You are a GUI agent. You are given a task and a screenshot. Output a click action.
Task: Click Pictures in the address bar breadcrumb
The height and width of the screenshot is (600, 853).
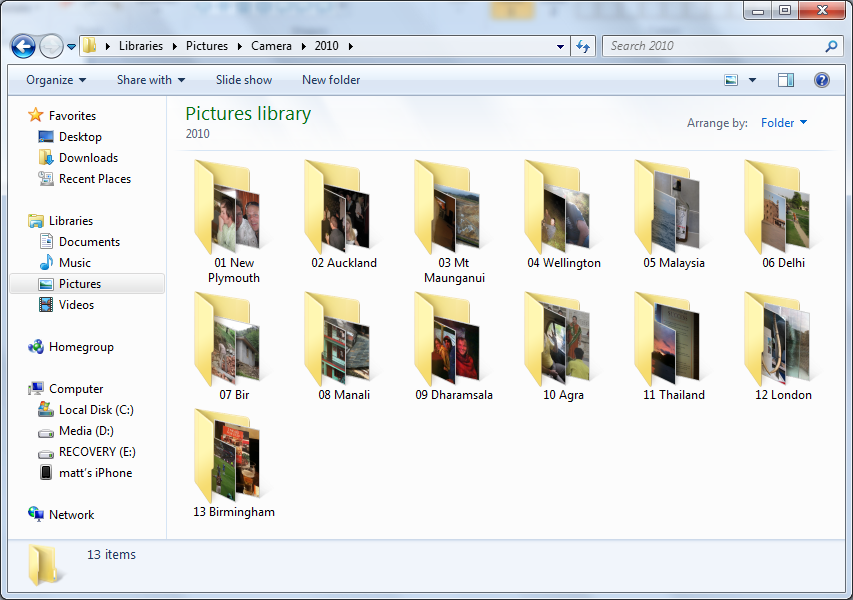click(x=207, y=46)
